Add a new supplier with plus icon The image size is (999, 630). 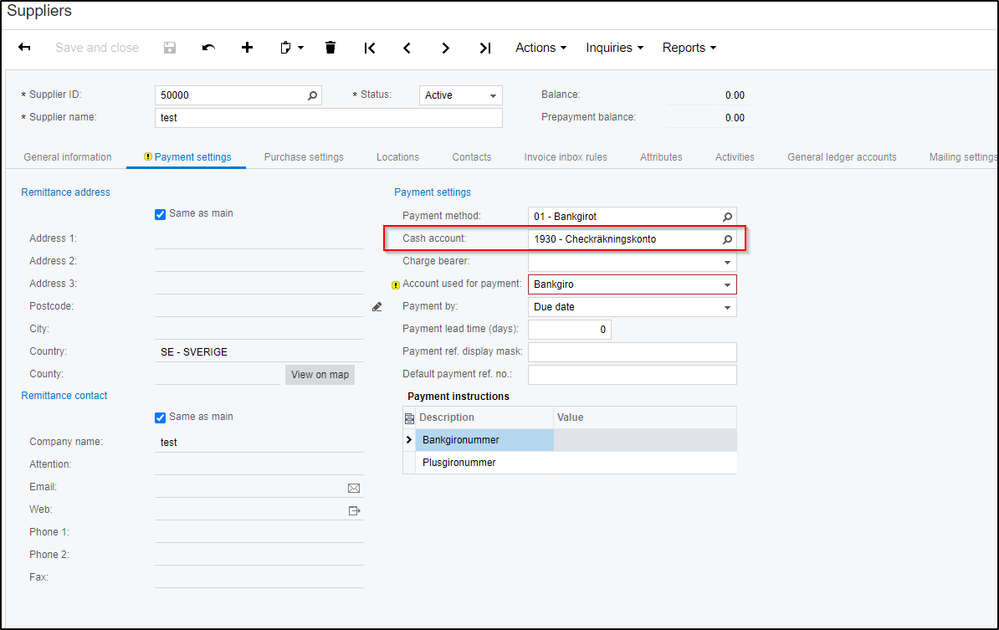[247, 48]
